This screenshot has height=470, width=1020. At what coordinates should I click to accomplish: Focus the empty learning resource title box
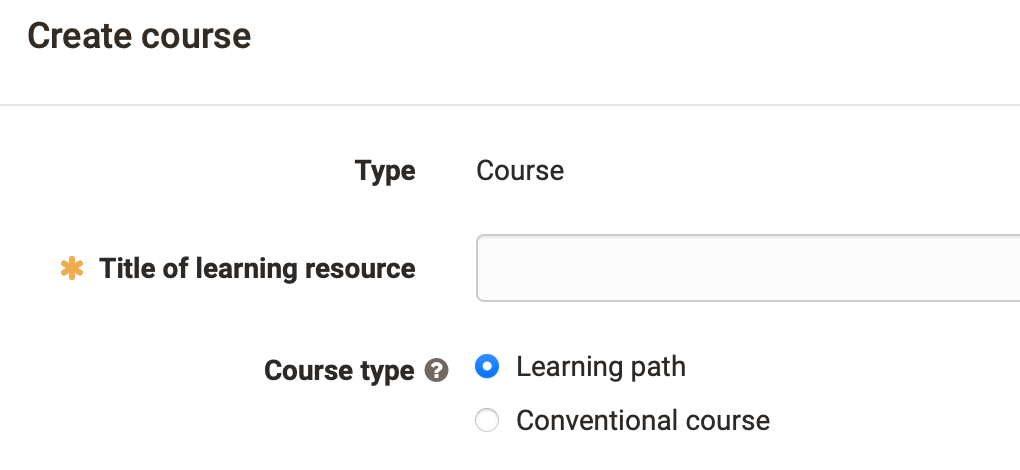coord(748,268)
